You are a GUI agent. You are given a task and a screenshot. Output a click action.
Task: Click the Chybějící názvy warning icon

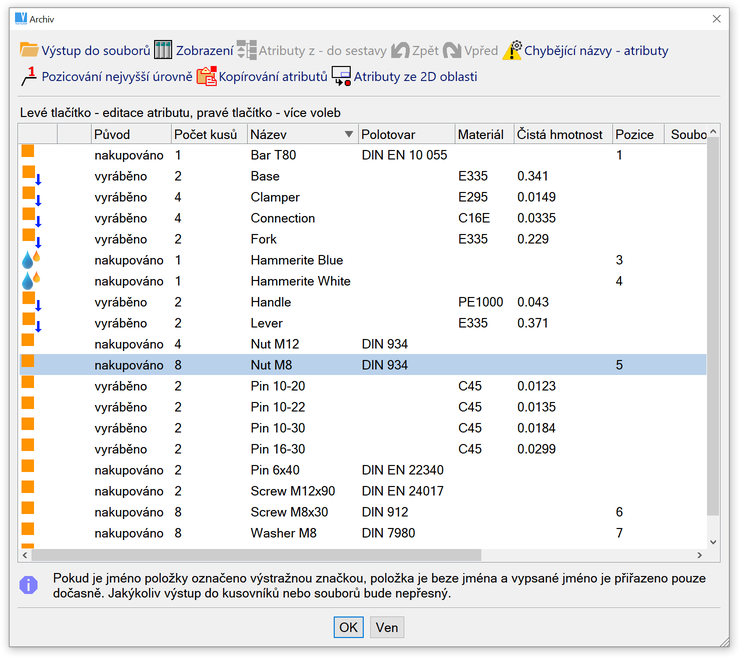(512, 50)
